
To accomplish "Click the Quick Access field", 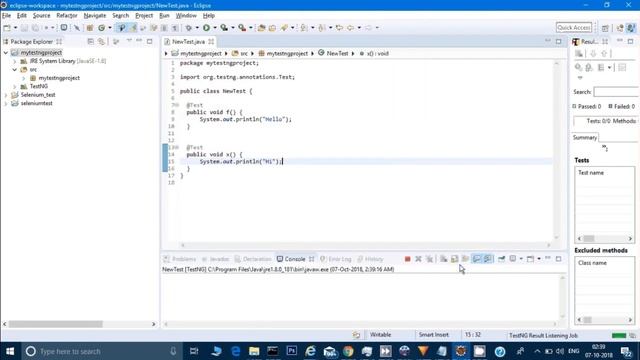I will pos(573,28).
